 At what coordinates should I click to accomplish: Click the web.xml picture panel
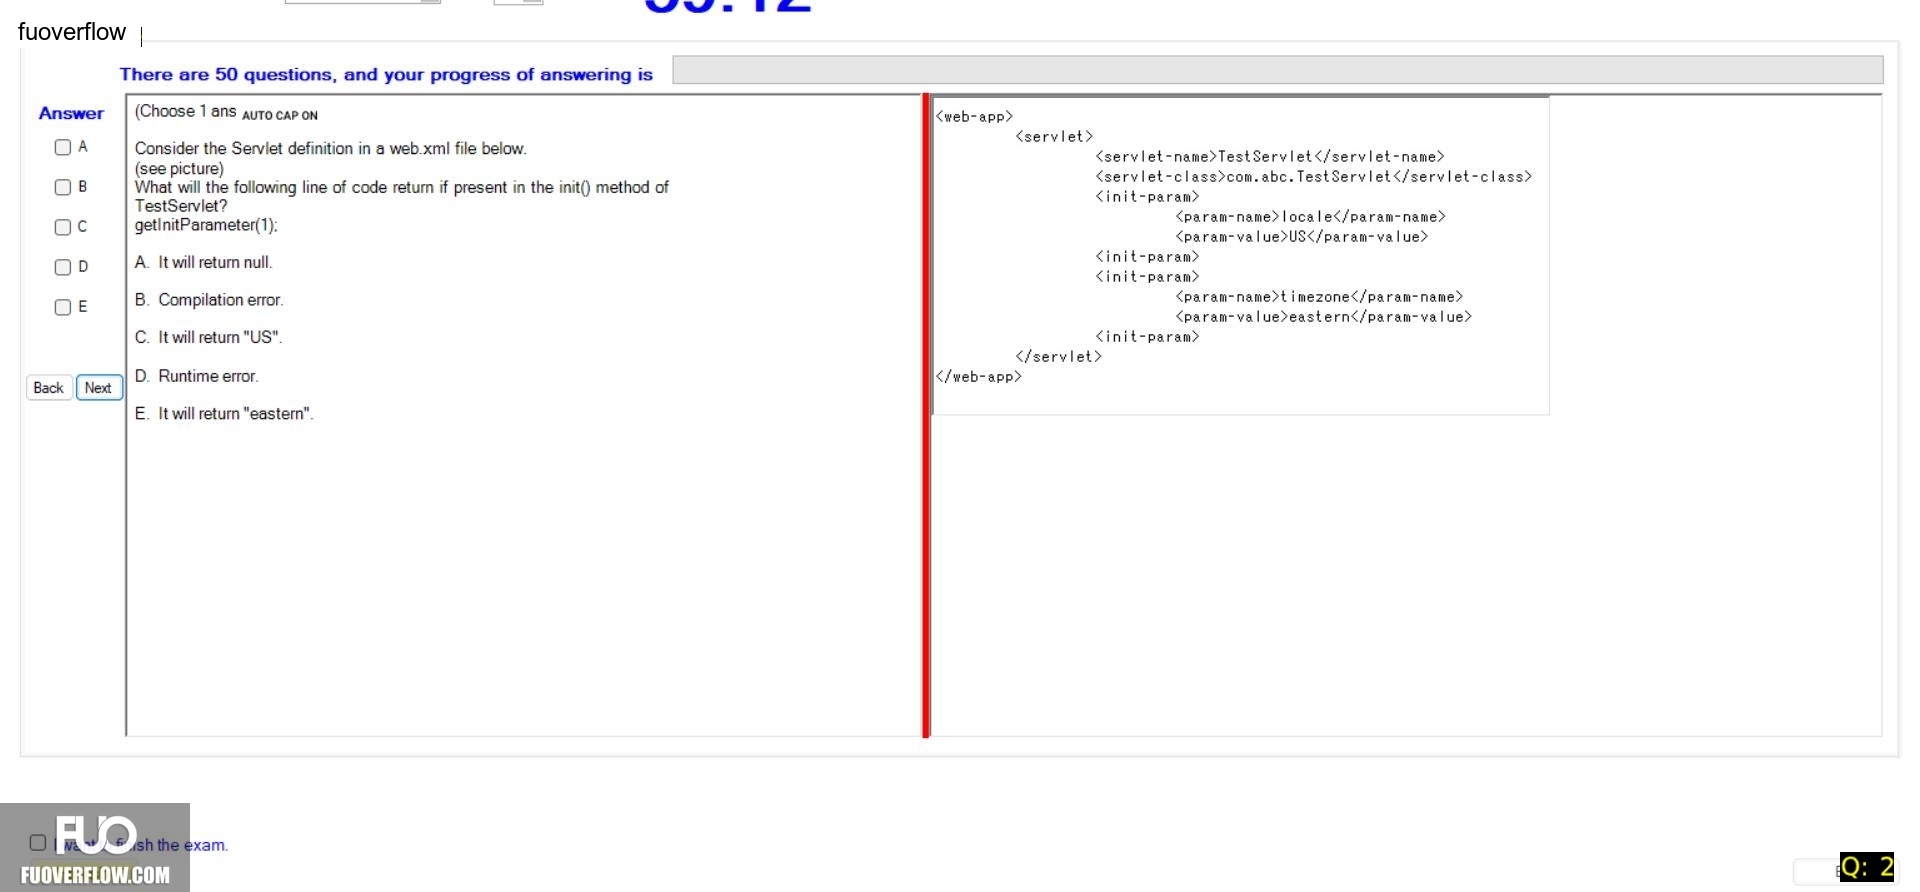(x=1241, y=255)
